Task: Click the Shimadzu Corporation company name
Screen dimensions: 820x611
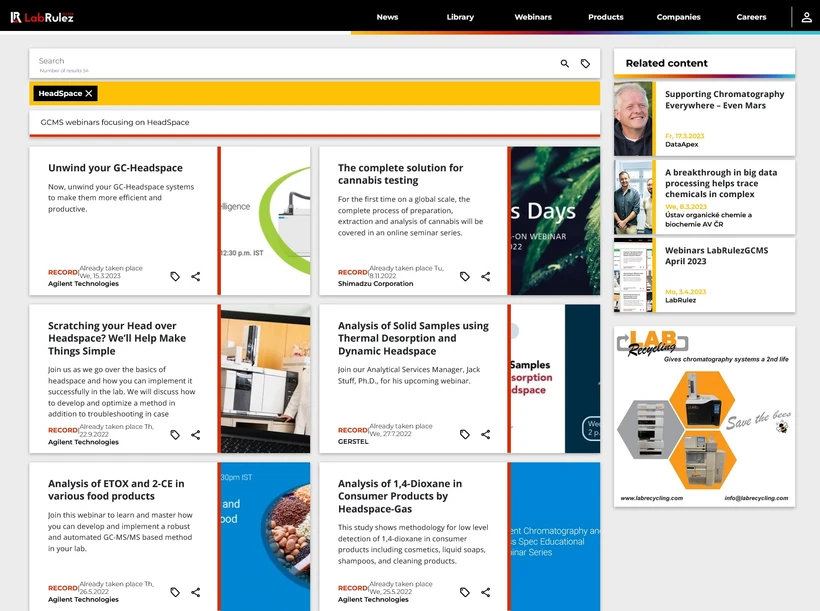Action: coord(375,284)
